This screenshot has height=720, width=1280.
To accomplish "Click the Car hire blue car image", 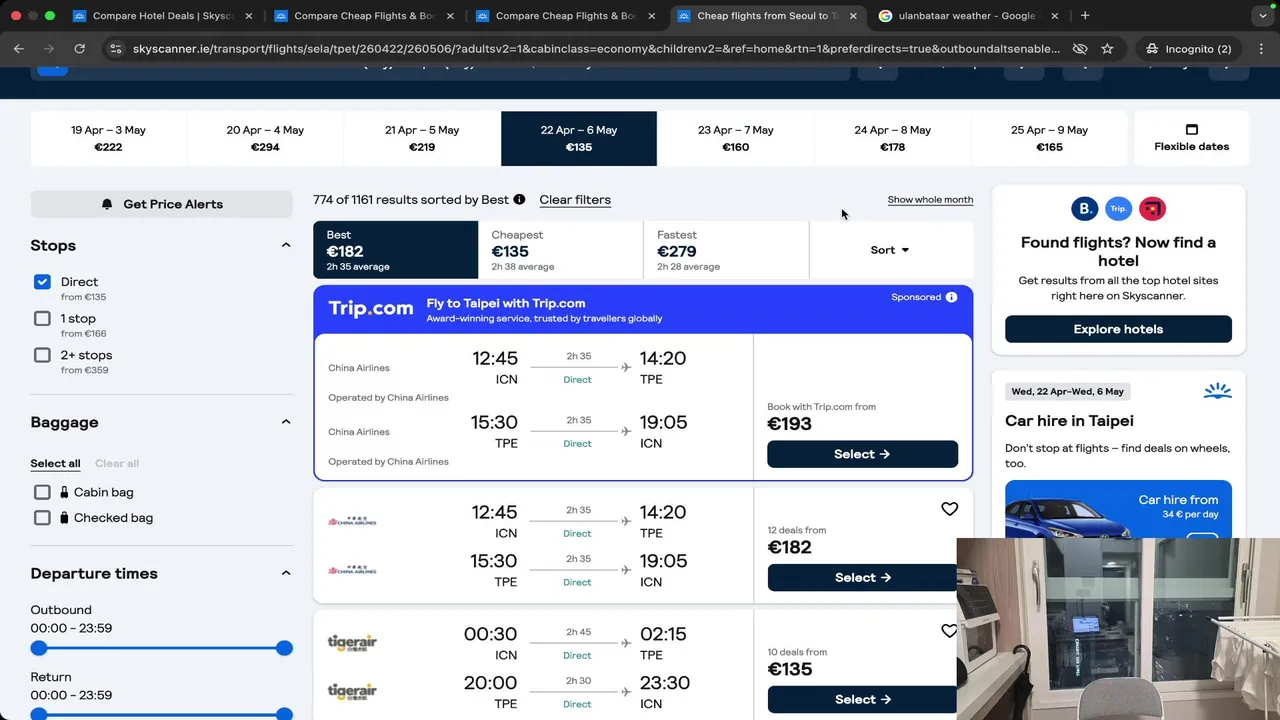I will pos(1118,510).
